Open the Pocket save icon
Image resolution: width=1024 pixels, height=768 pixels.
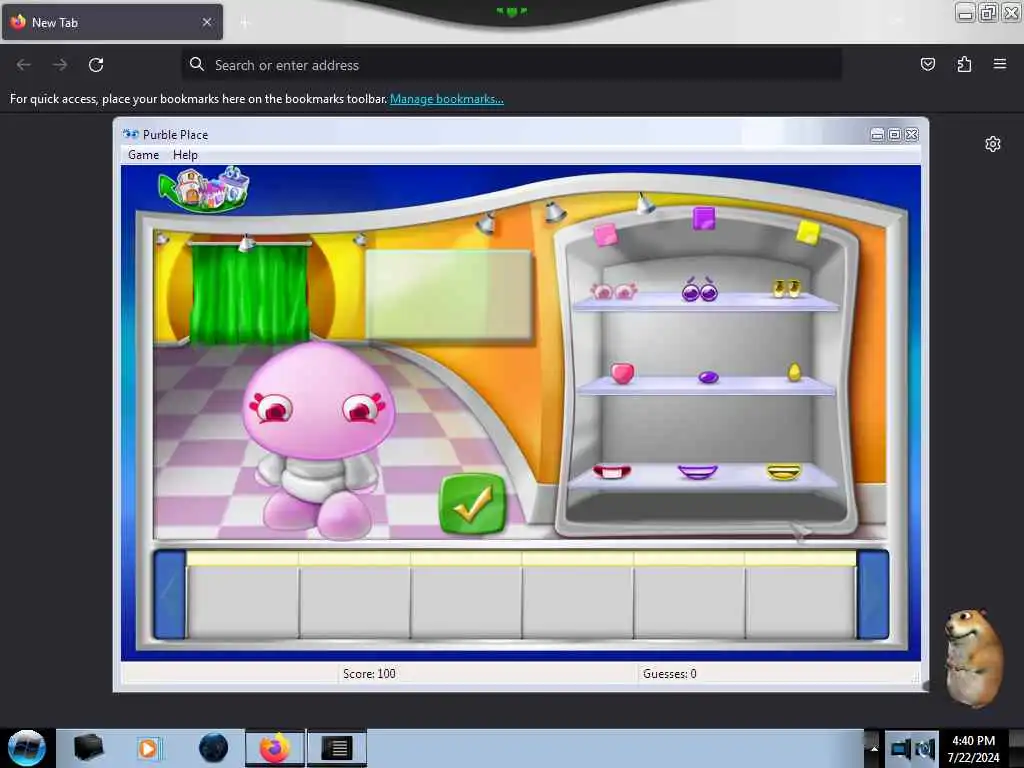tap(928, 64)
